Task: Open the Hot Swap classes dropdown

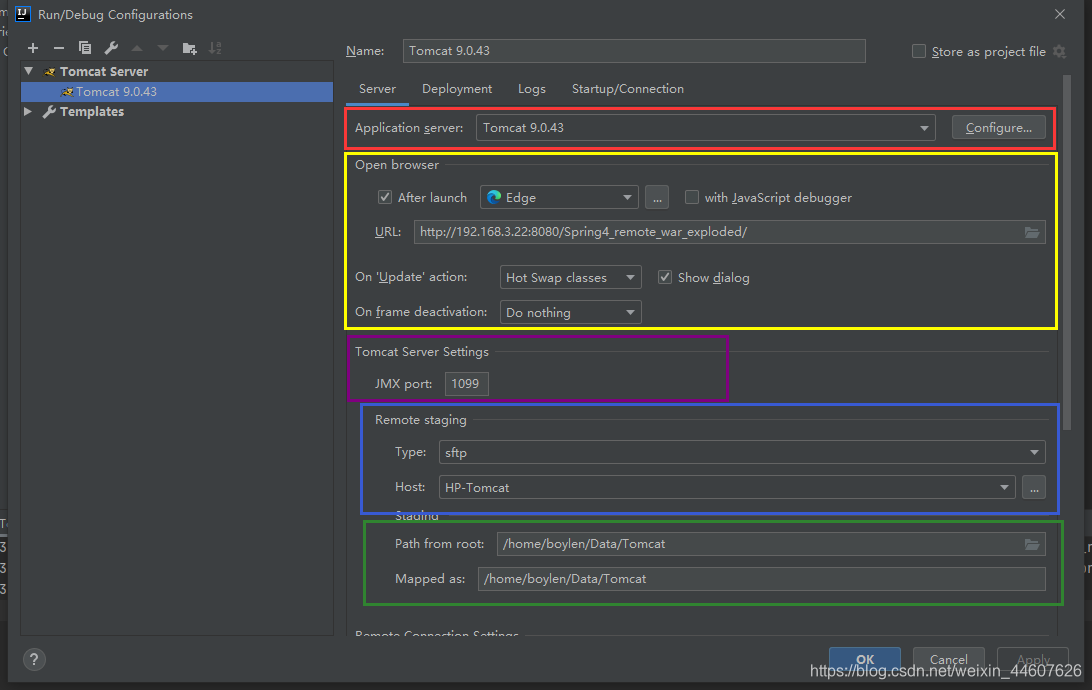Action: point(570,277)
